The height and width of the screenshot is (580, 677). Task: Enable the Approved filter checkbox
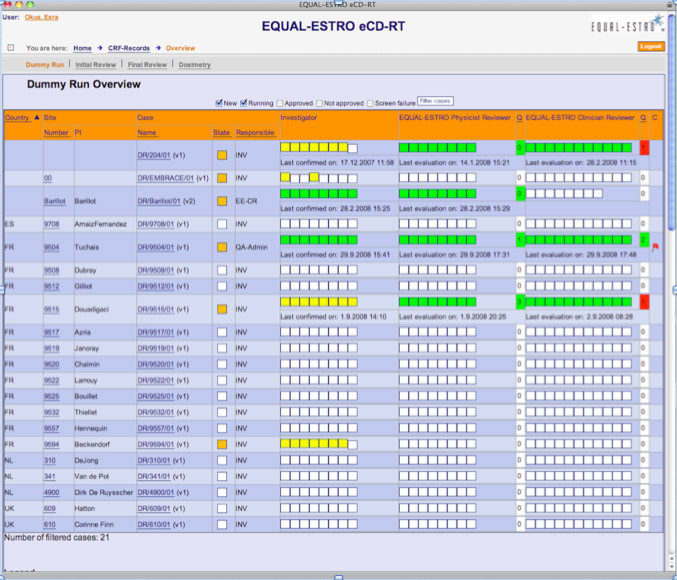click(x=280, y=103)
